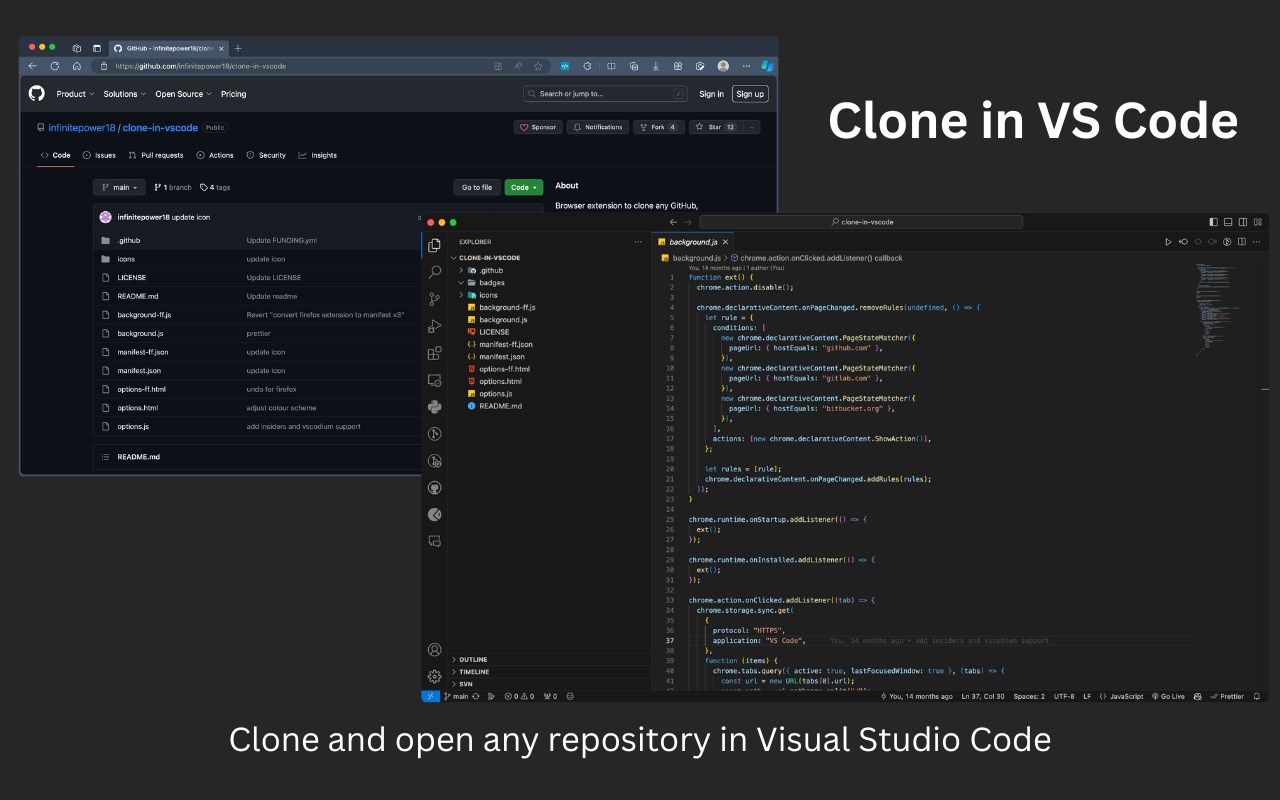Open the Open Source menu on GitHub
Screen dimensions: 1280x800
point(182,94)
